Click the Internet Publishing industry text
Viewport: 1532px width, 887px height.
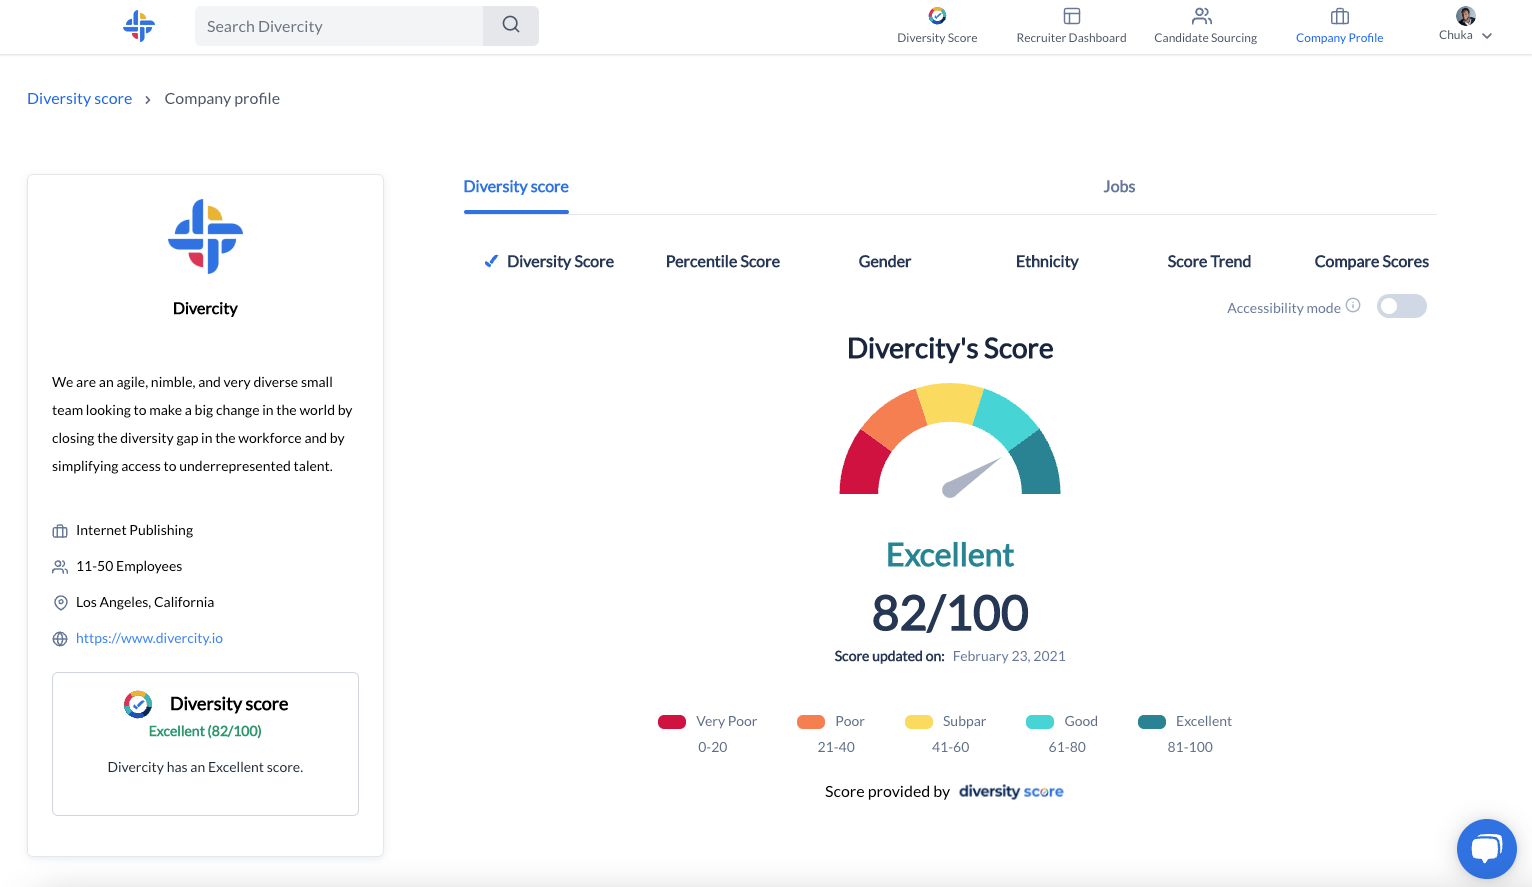(x=134, y=530)
